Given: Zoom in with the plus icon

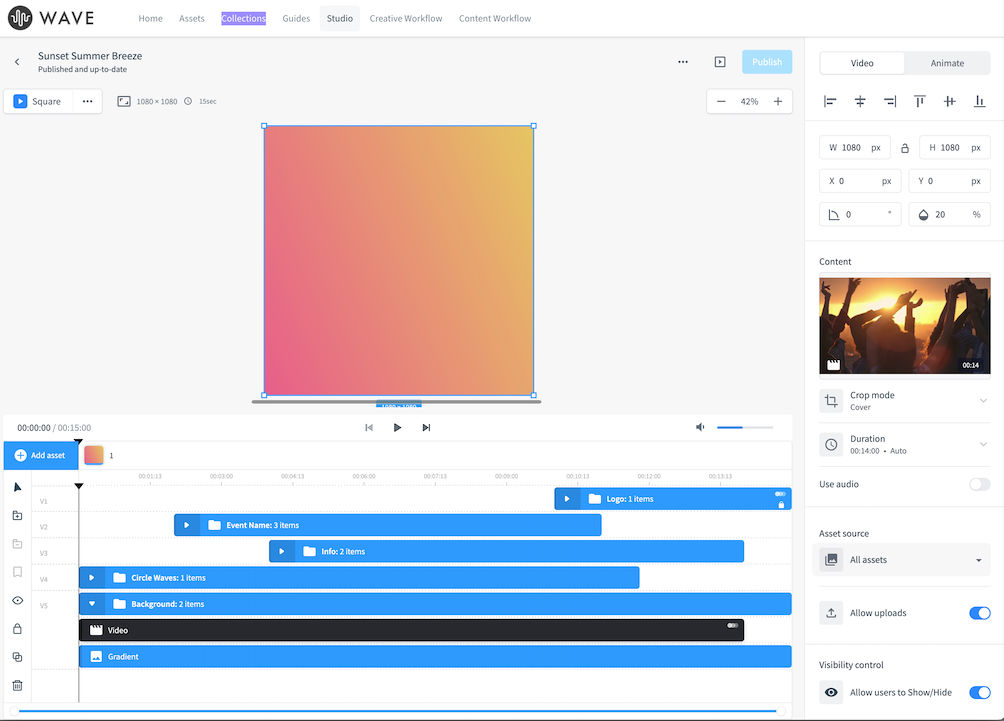Looking at the screenshot, I should (777, 101).
